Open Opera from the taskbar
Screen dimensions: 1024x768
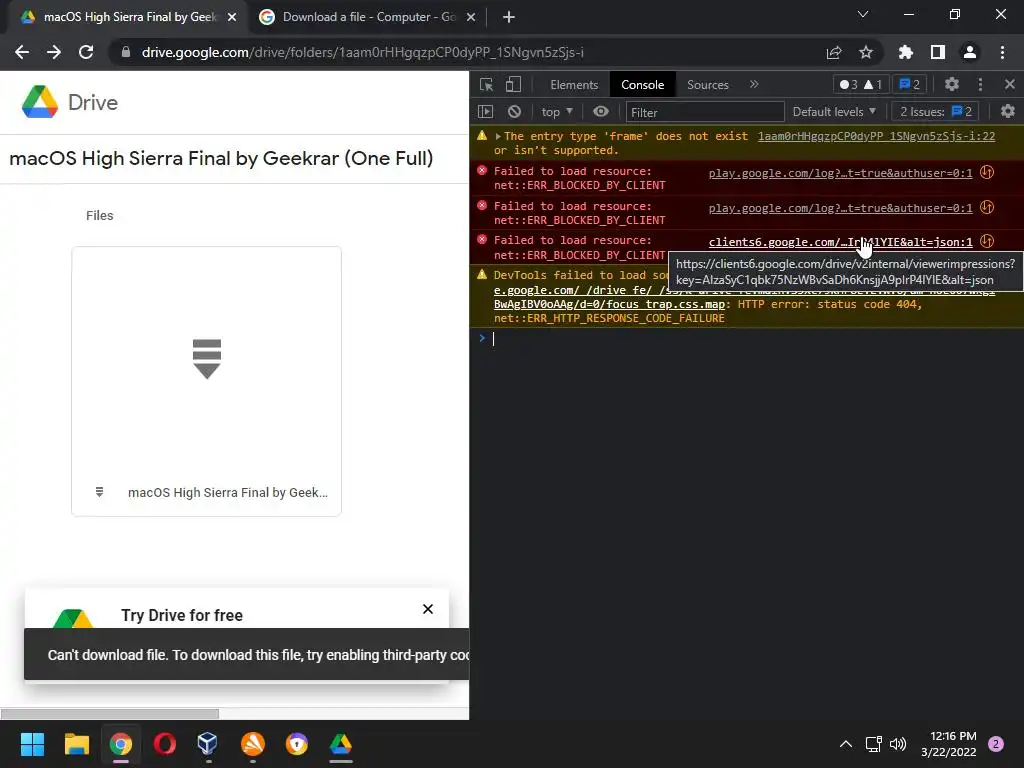165,744
